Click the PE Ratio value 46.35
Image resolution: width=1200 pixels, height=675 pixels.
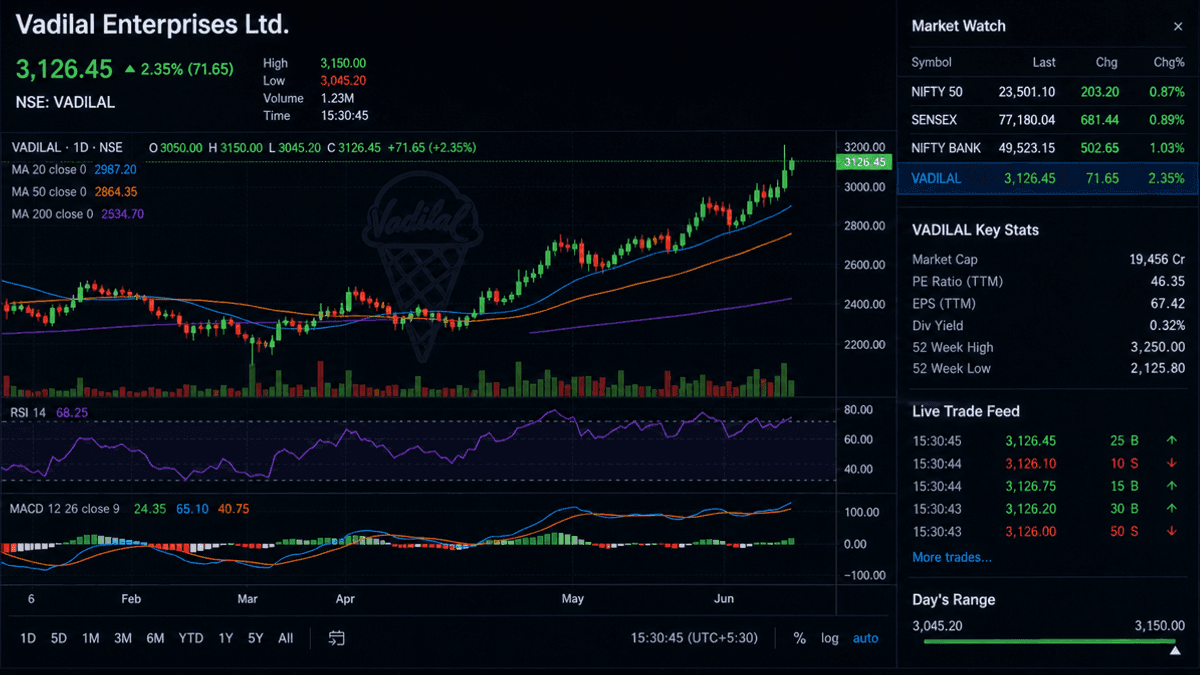(x=1168, y=281)
